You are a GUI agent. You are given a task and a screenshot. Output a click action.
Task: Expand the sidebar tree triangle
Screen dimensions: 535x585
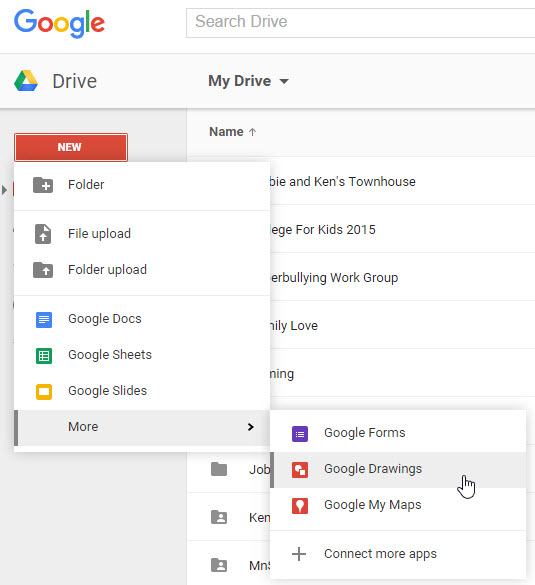point(4,190)
